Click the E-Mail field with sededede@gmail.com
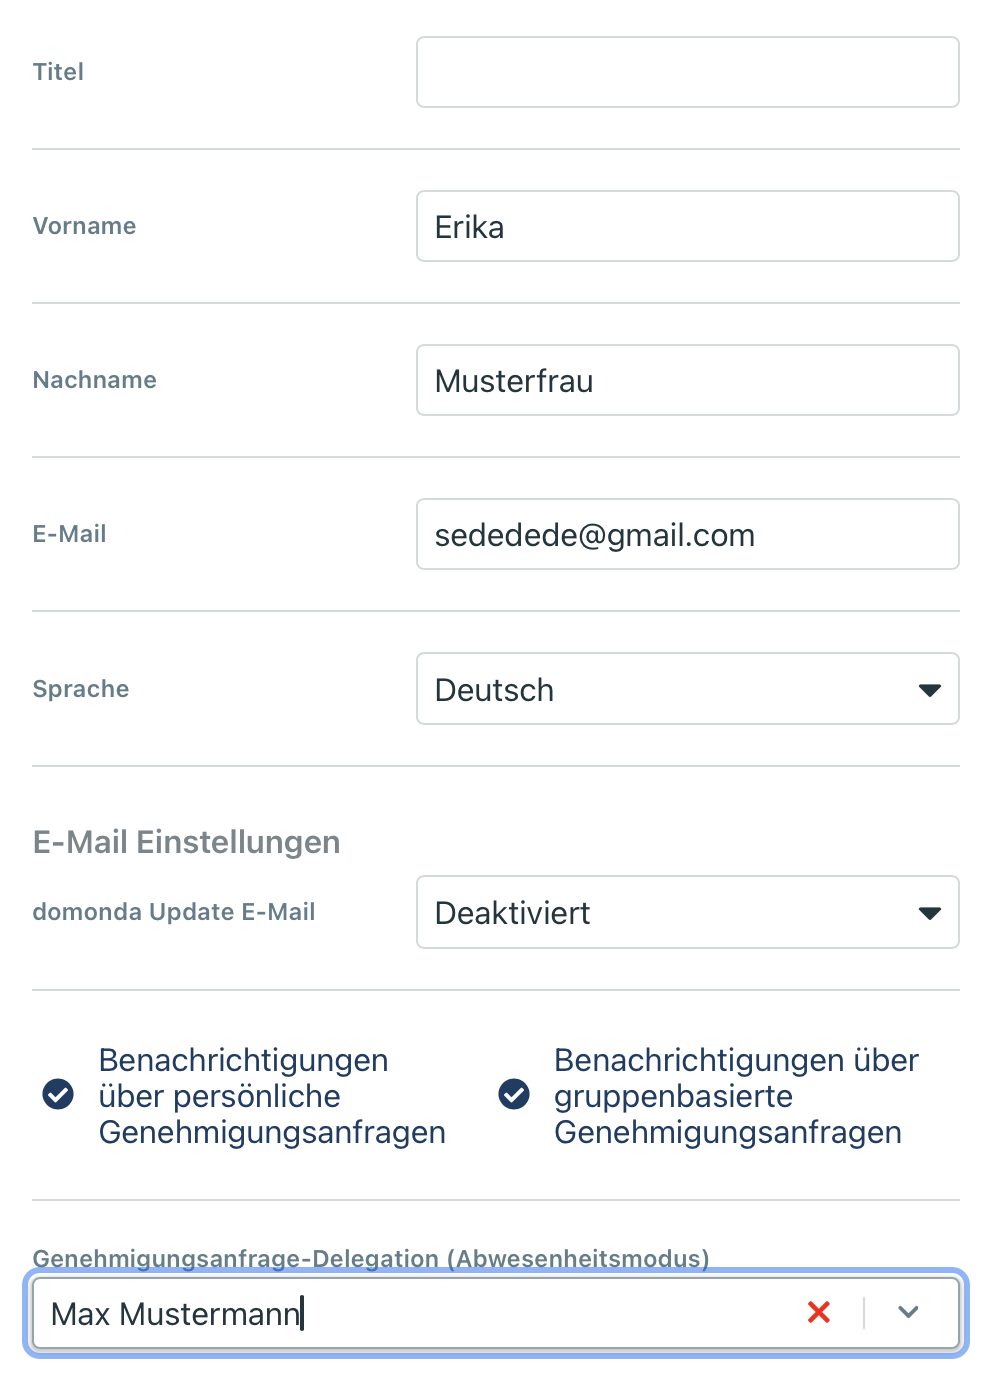 tap(688, 534)
